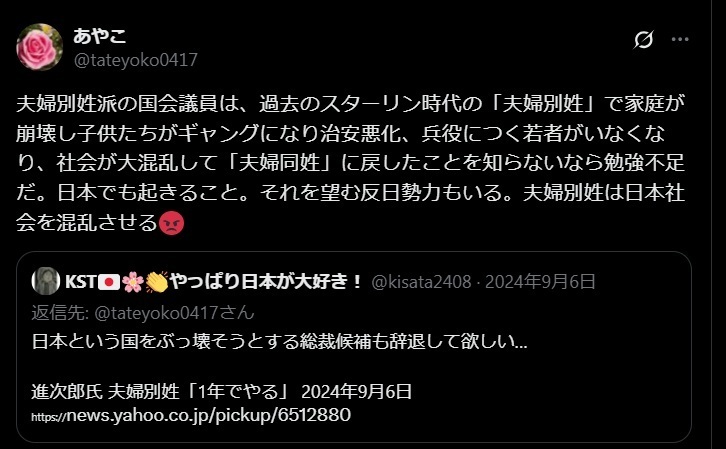Open the Grok explain icon

(644, 40)
